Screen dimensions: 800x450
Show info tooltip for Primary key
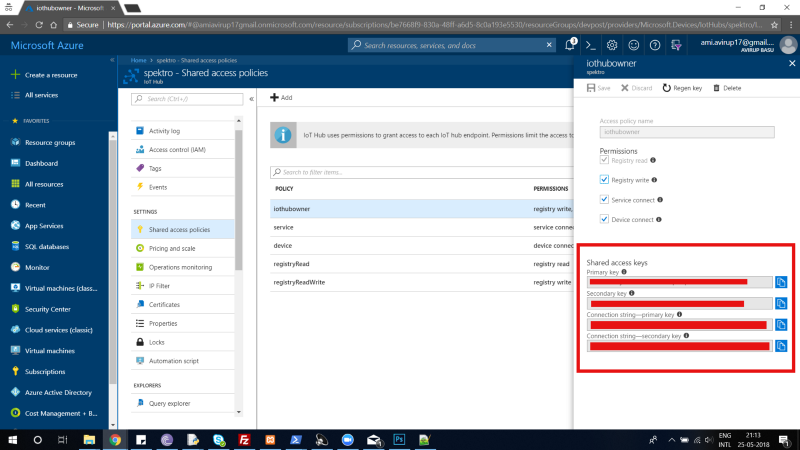click(624, 272)
